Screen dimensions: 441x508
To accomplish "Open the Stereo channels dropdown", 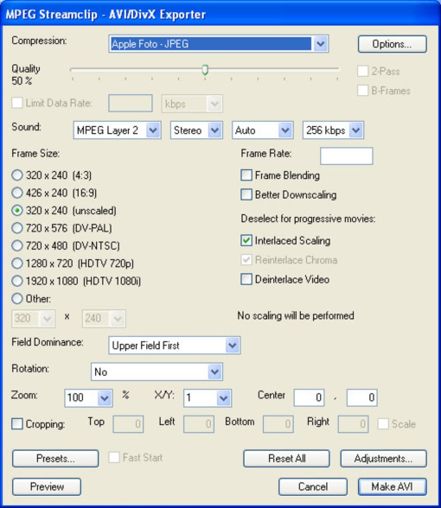I will [196, 130].
